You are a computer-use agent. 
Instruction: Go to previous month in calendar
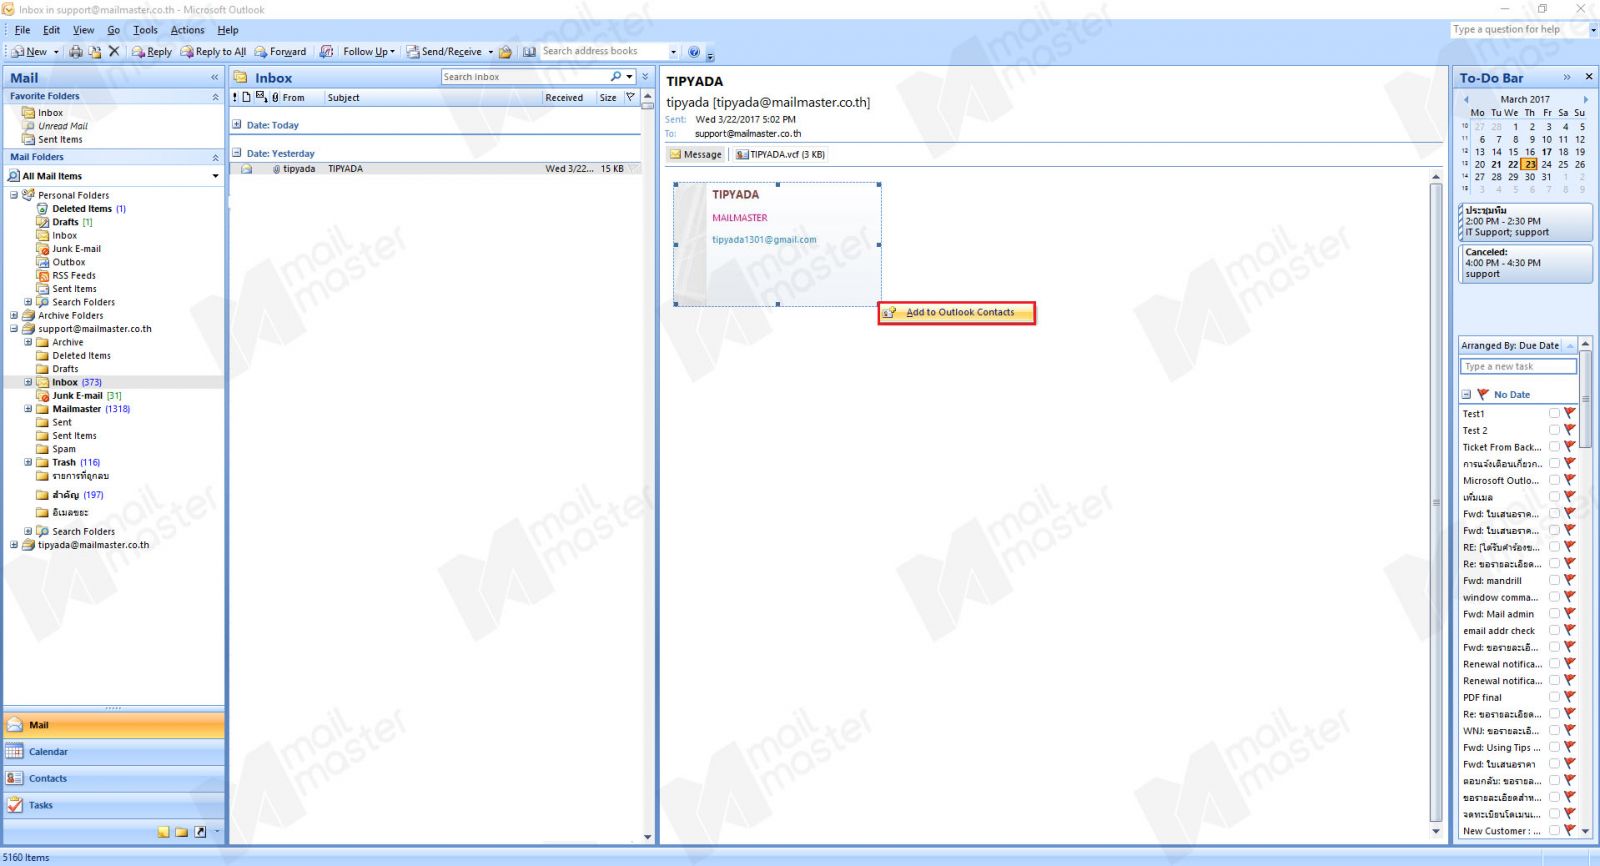click(x=1466, y=99)
